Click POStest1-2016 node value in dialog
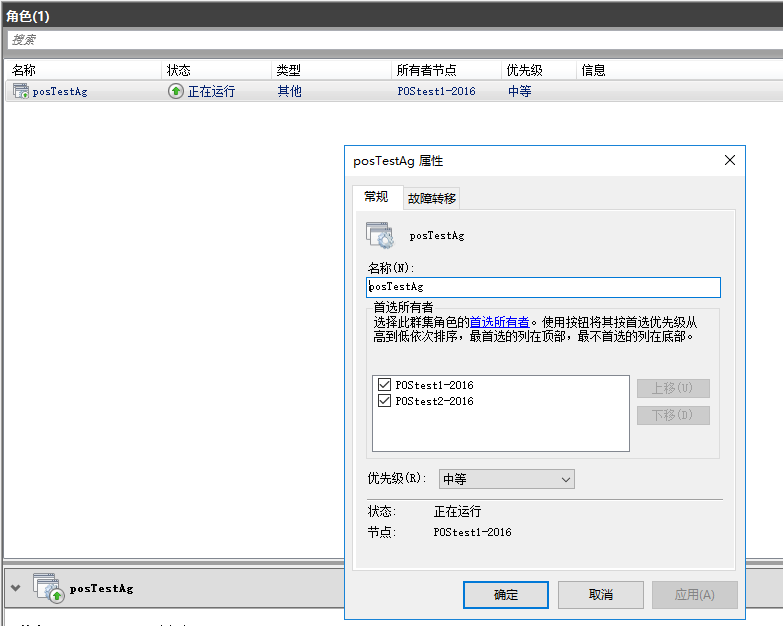 [472, 532]
